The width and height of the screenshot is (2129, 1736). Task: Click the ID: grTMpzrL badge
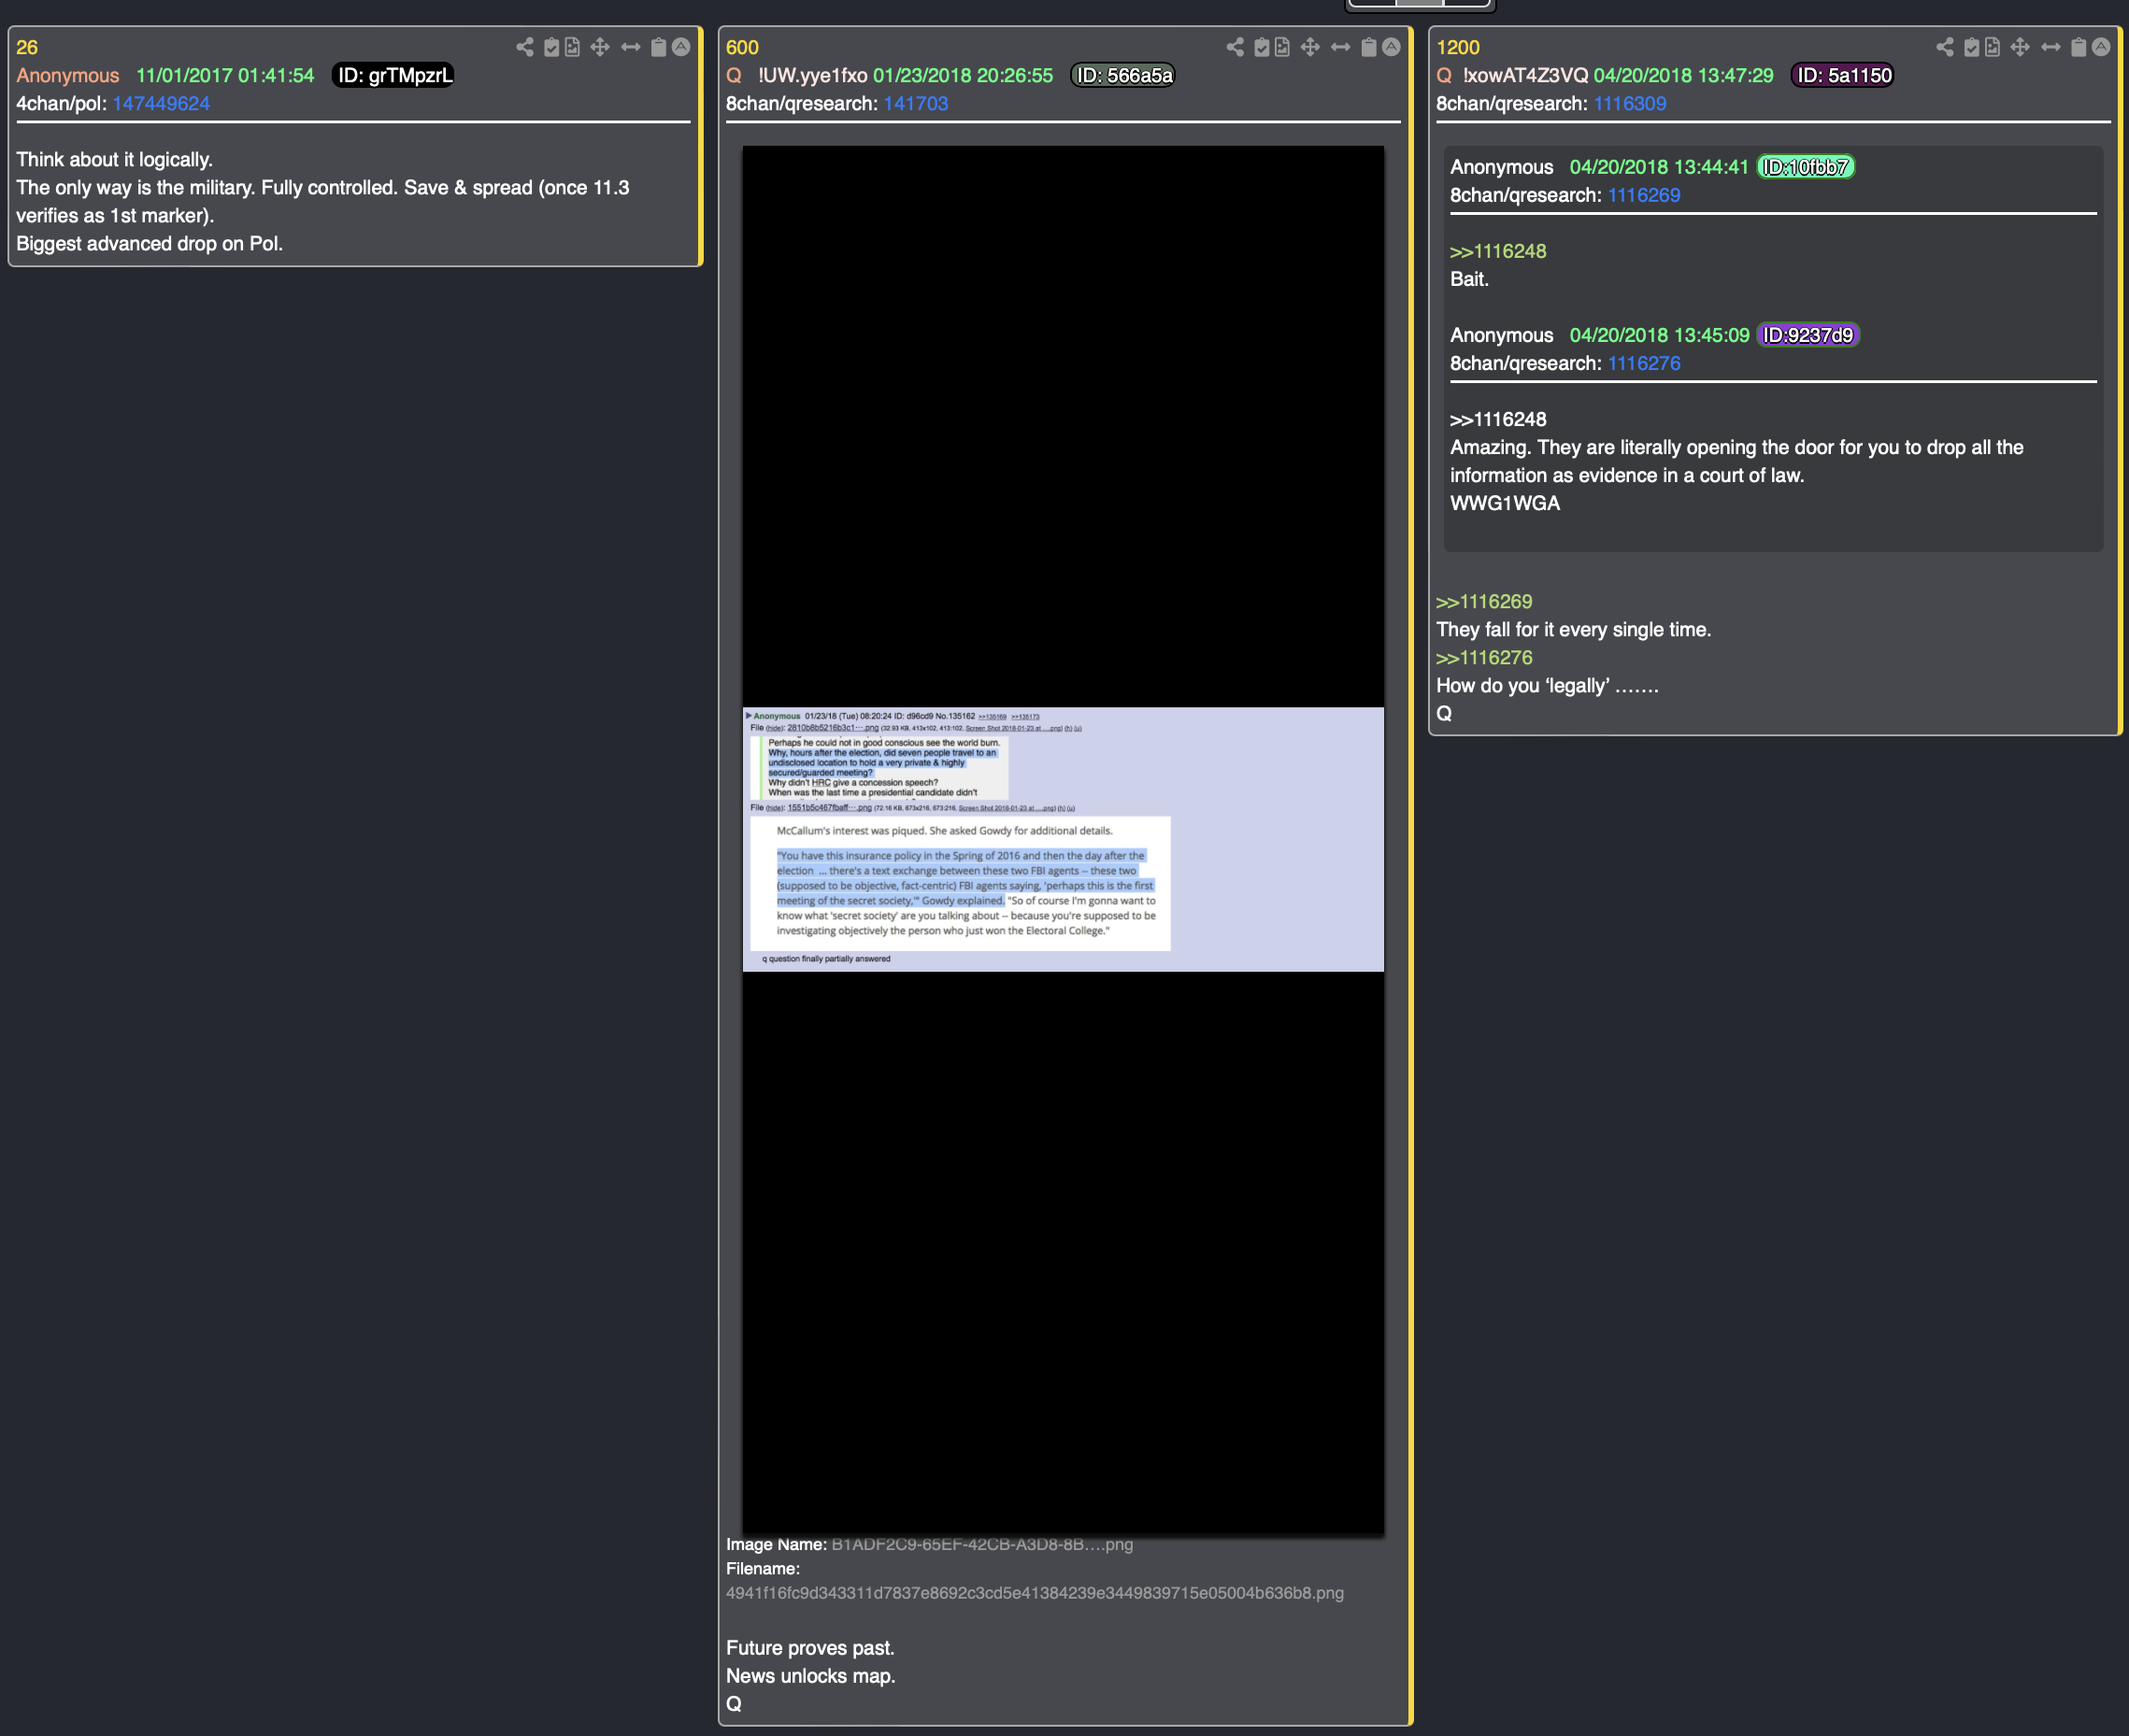[x=393, y=76]
